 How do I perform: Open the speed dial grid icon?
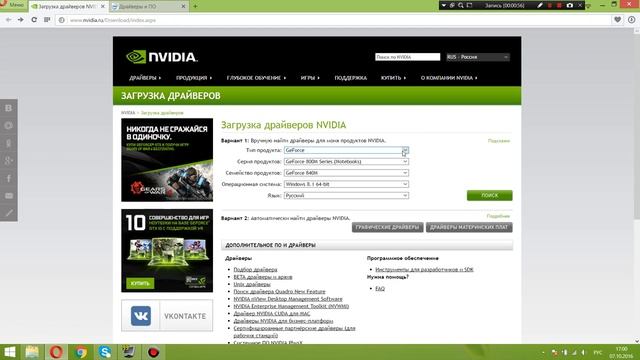47,20
